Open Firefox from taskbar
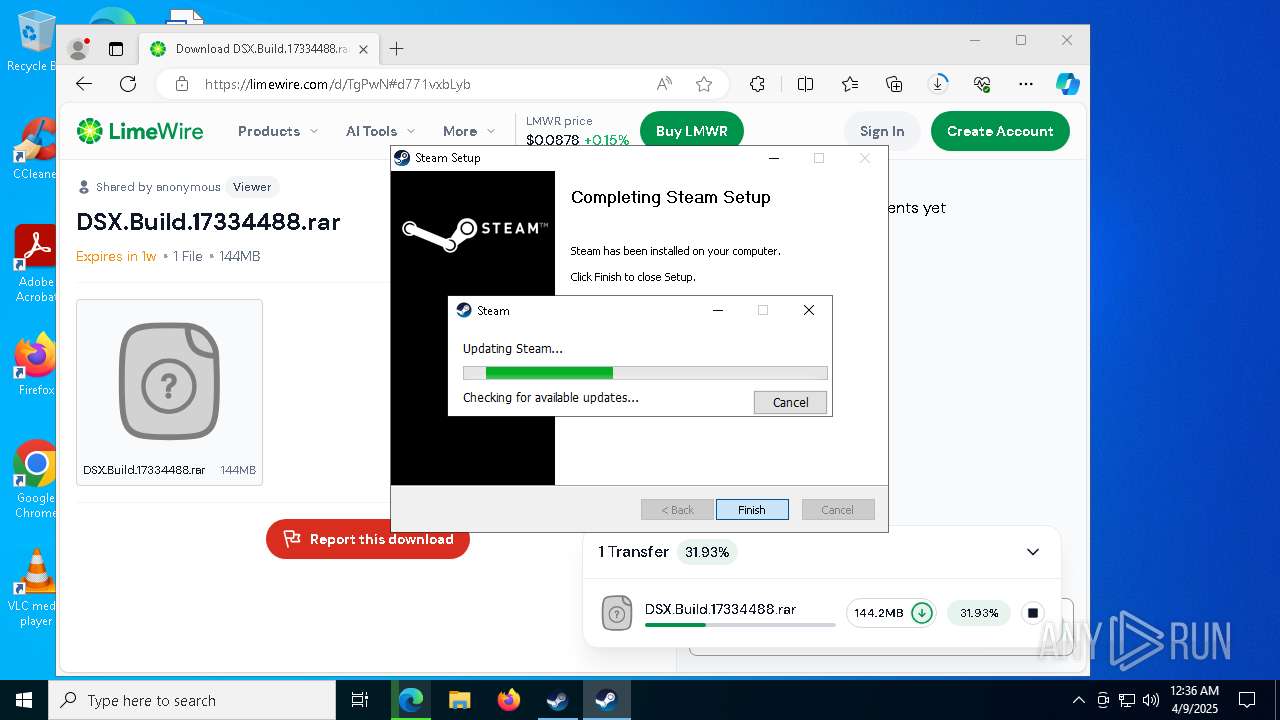1280x720 pixels. [x=509, y=700]
